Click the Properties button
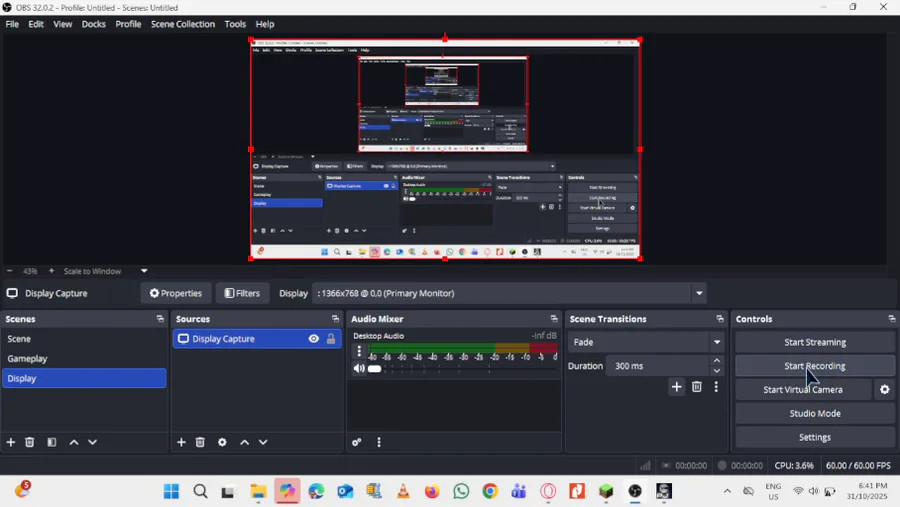The image size is (900, 507). [176, 293]
